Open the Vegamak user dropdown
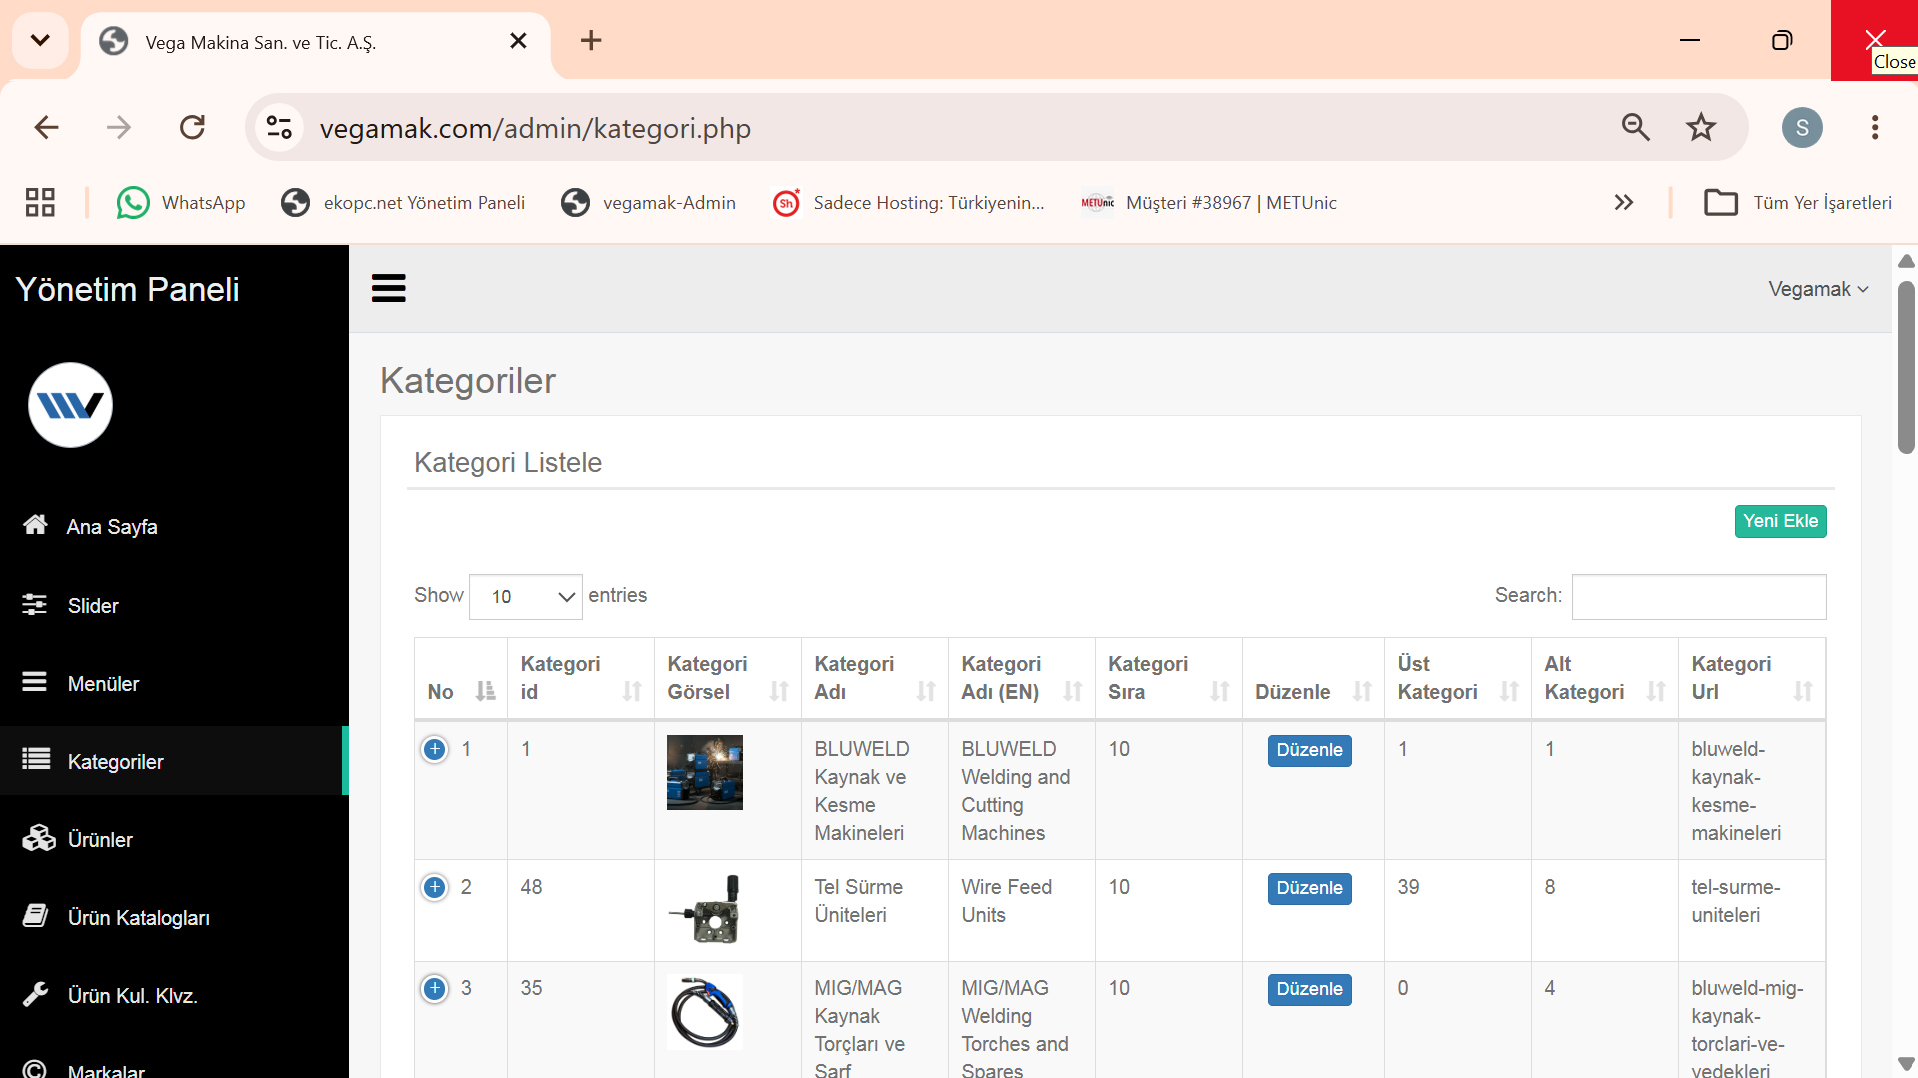The image size is (1918, 1078). tap(1818, 289)
